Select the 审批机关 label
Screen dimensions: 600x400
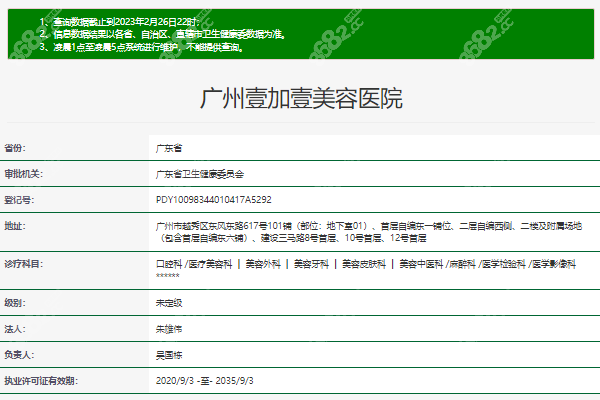(24, 174)
